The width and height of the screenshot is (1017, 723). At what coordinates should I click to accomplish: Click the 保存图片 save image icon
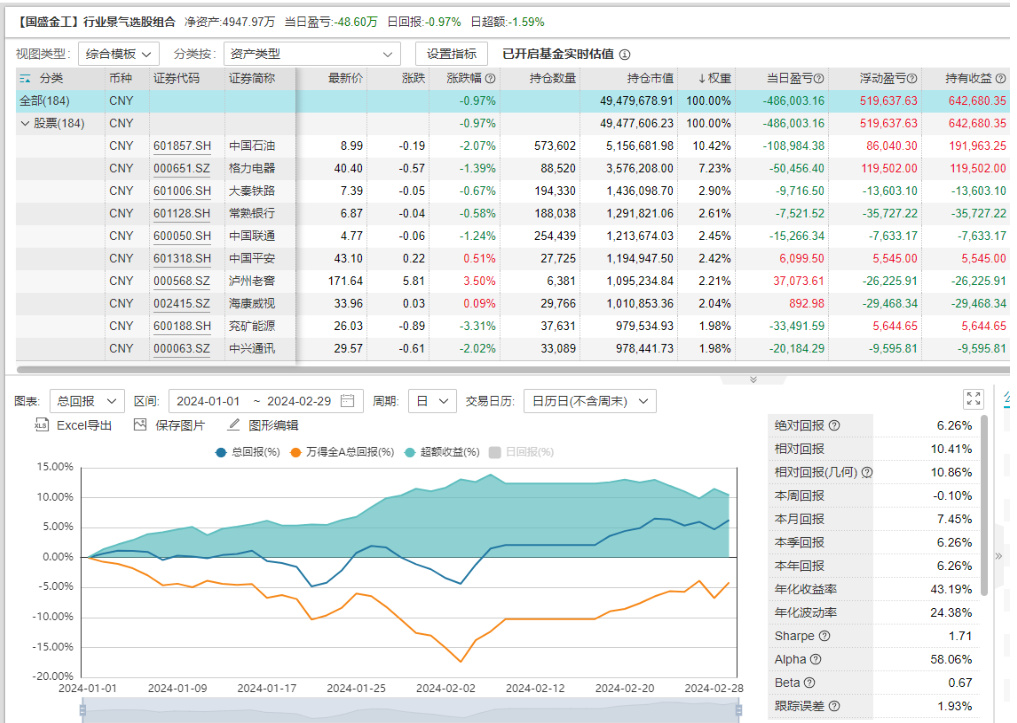pyautogui.click(x=141, y=425)
